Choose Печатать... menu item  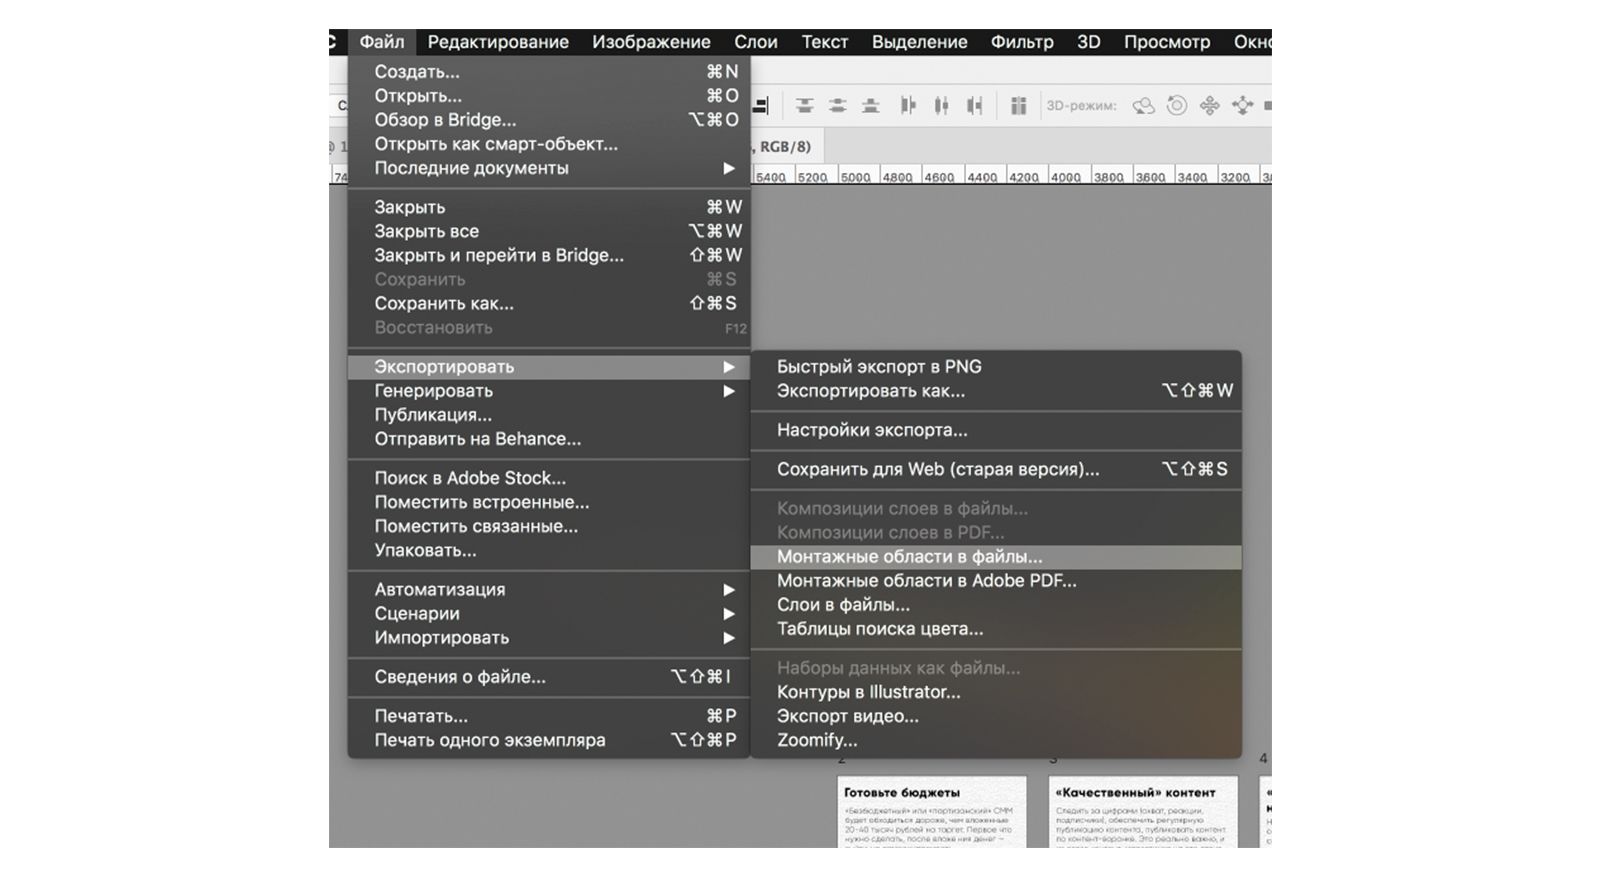[x=549, y=716]
